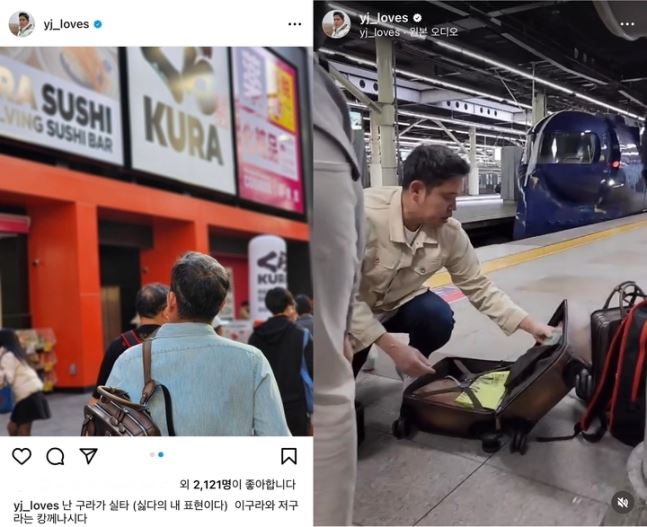This screenshot has width=647, height=527.
Task: Open the right reel's three-dot options menu
Action: [x=627, y=24]
